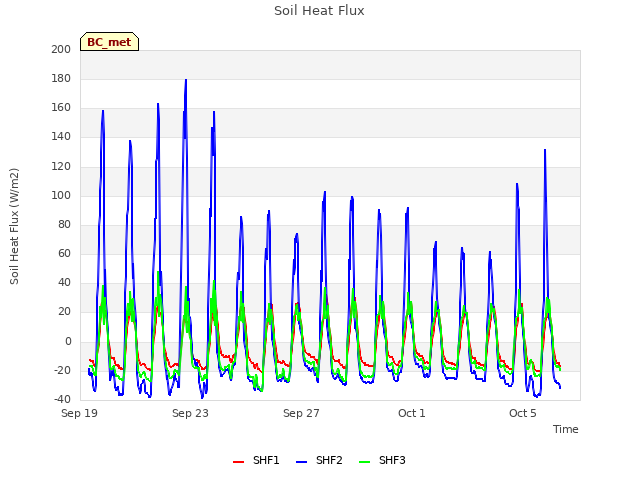Toggle SHF2 series in legend

[x=319, y=460]
